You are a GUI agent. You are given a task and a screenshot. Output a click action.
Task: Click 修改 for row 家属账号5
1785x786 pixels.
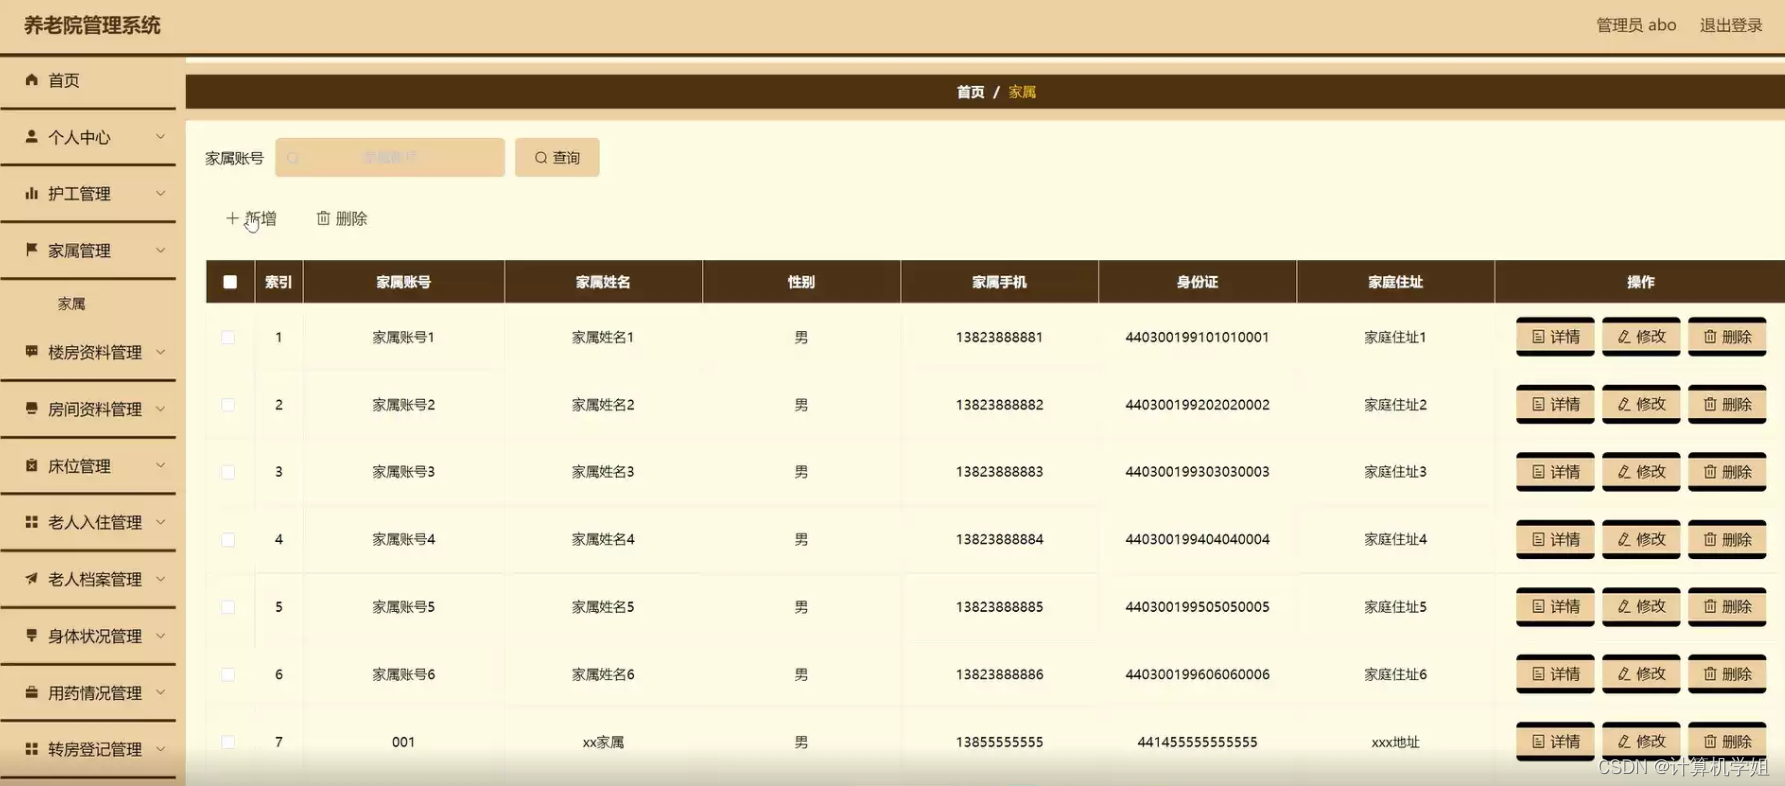[x=1641, y=607]
